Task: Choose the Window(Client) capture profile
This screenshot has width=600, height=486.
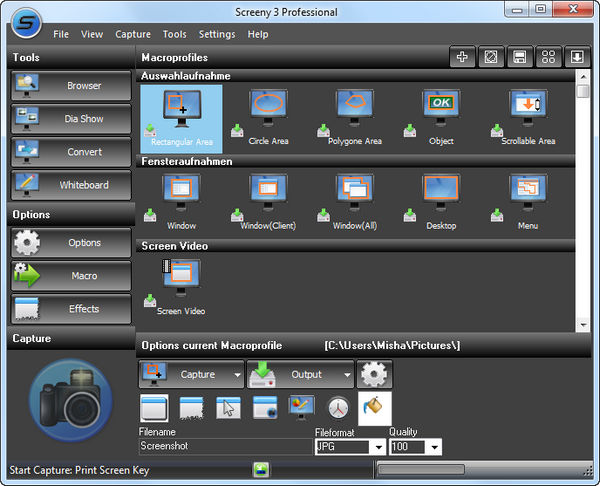Action: (268, 202)
